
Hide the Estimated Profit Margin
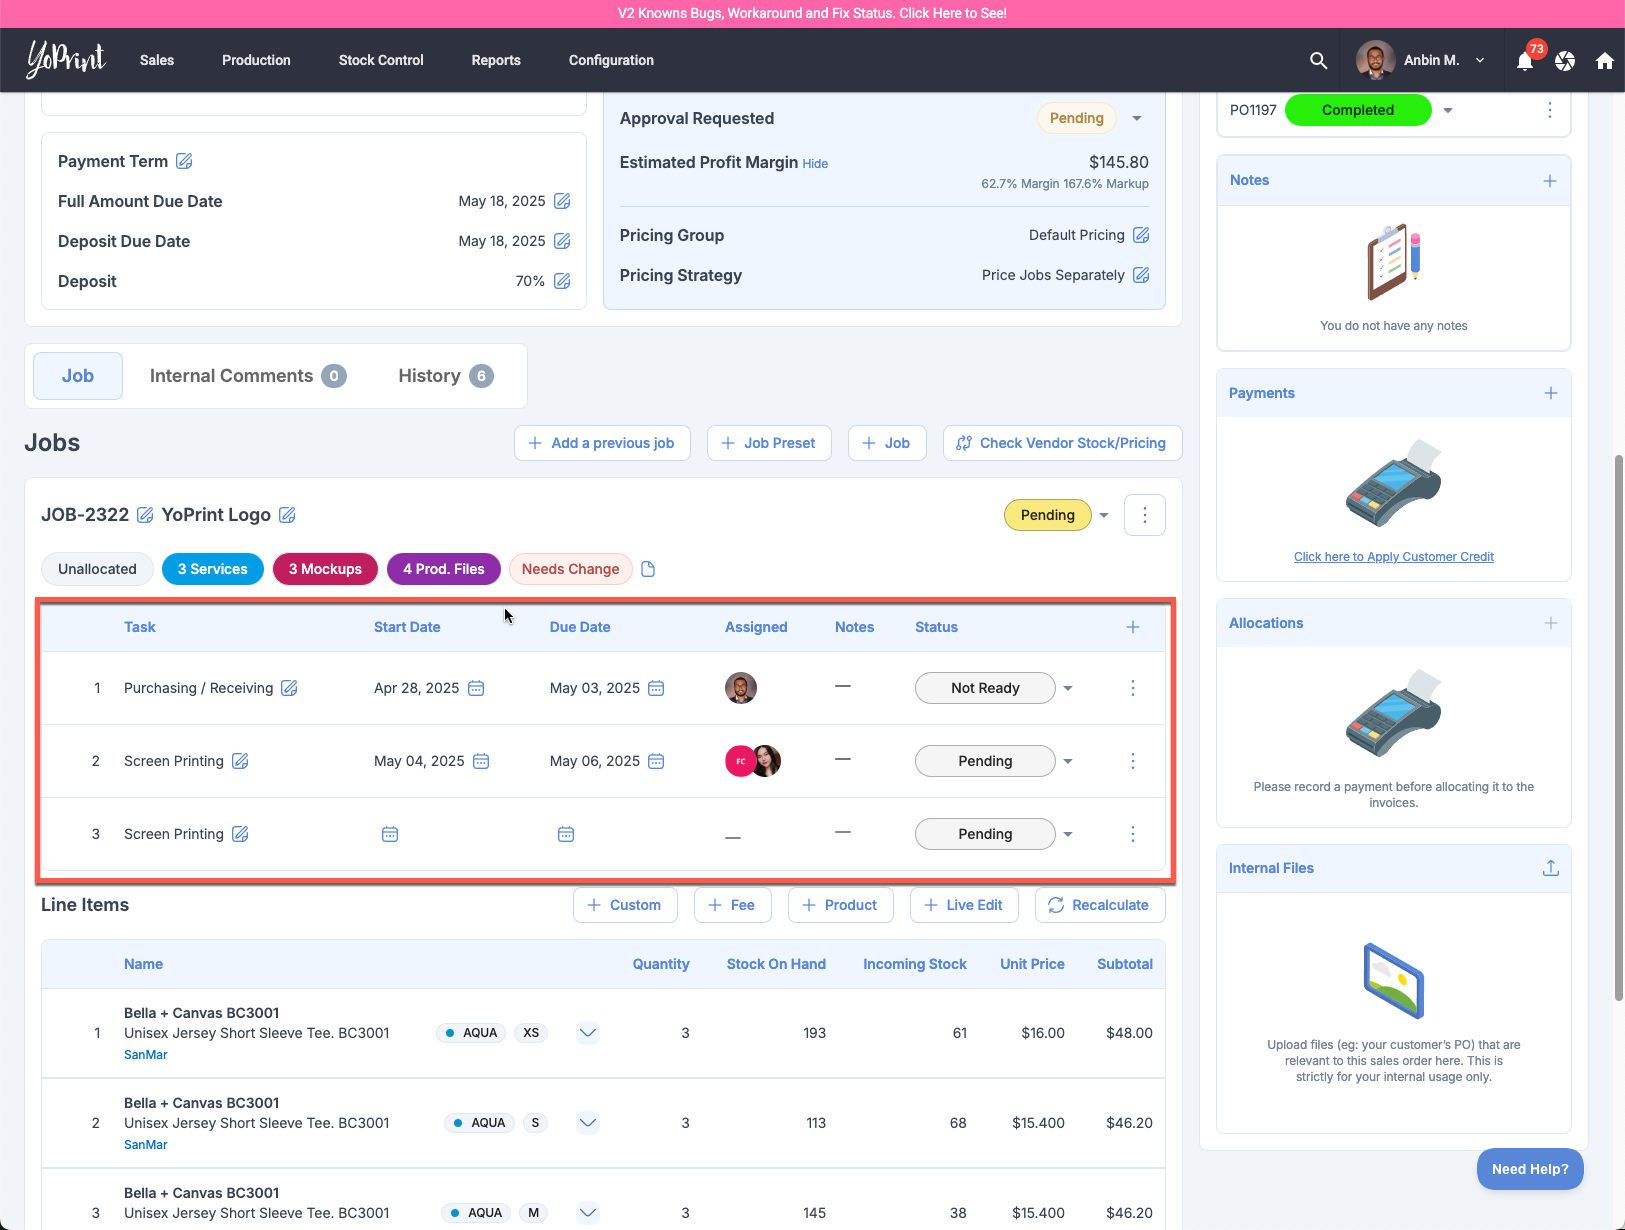(815, 164)
